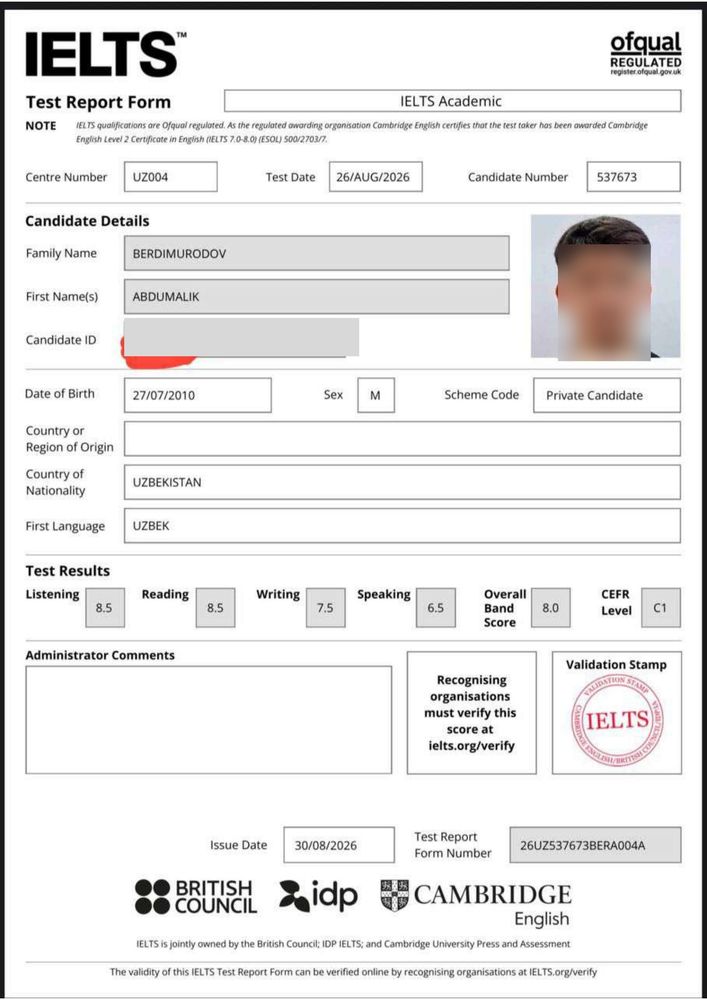
Task: Click the 'IELTS is jointly owned' footer line
Action: pos(353,943)
